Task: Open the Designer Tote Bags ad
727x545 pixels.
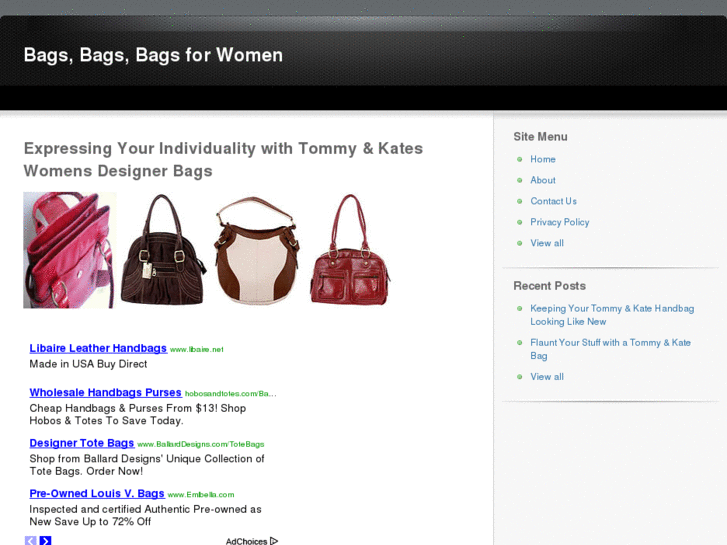Action: pos(82,443)
